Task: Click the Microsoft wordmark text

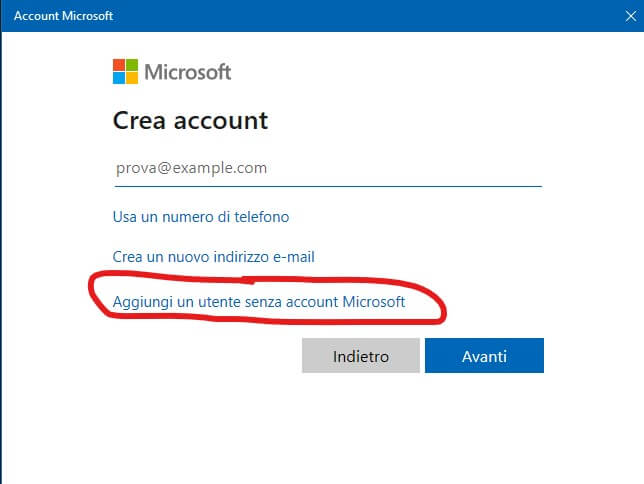Action: [x=188, y=72]
